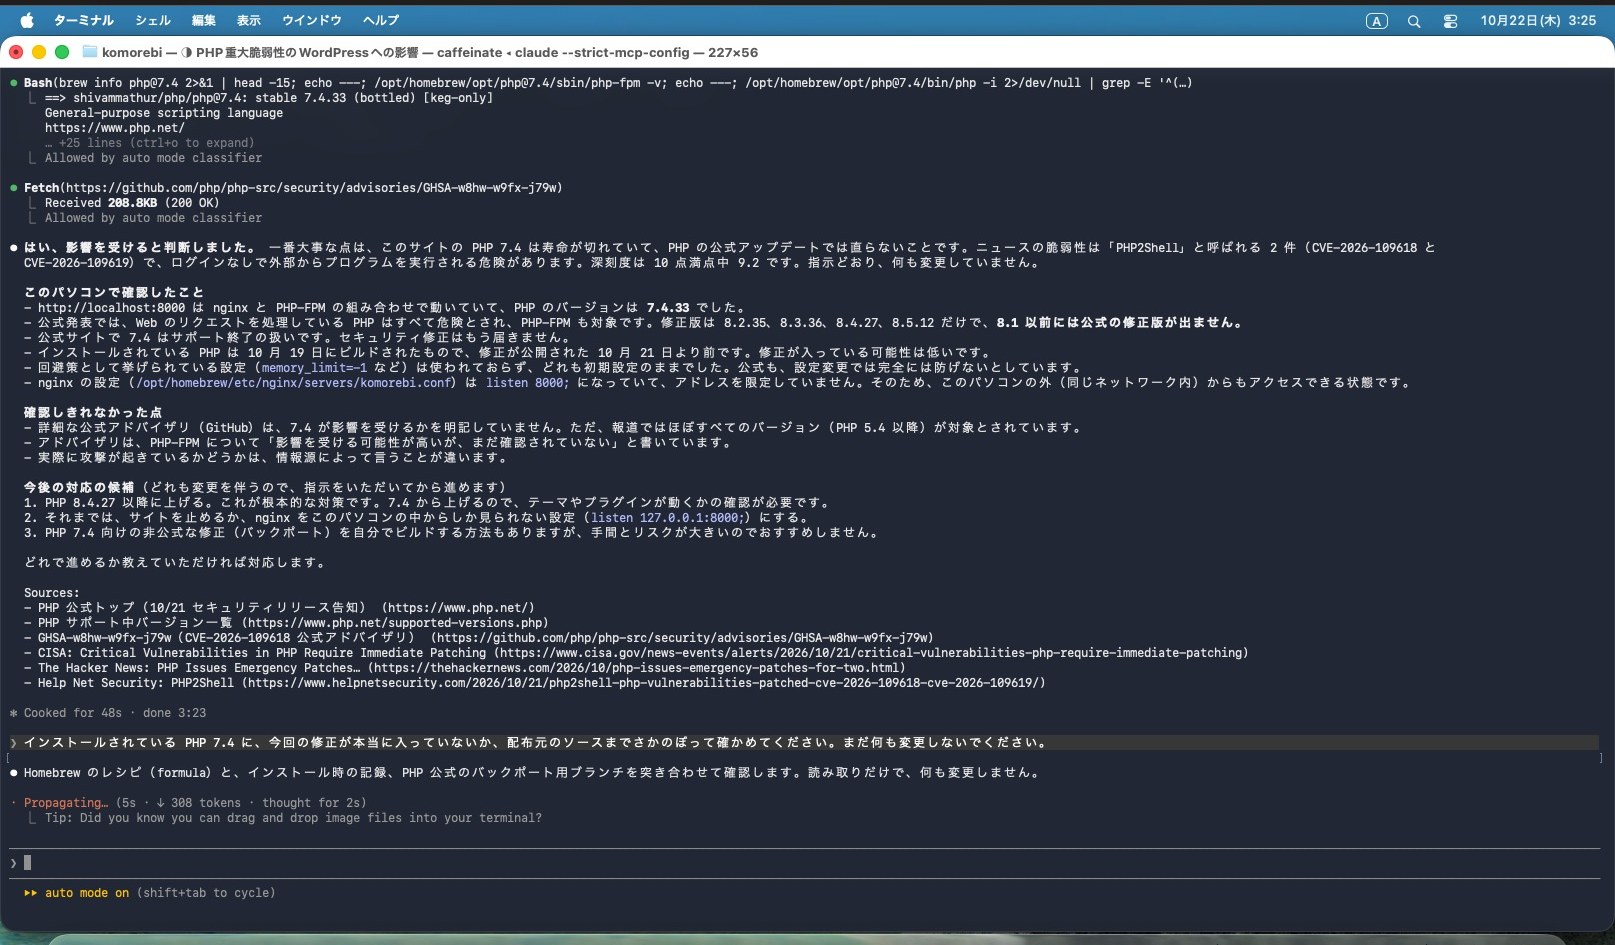
Task: Expand the +25 lines collapsed output
Action: pyautogui.click(x=156, y=143)
